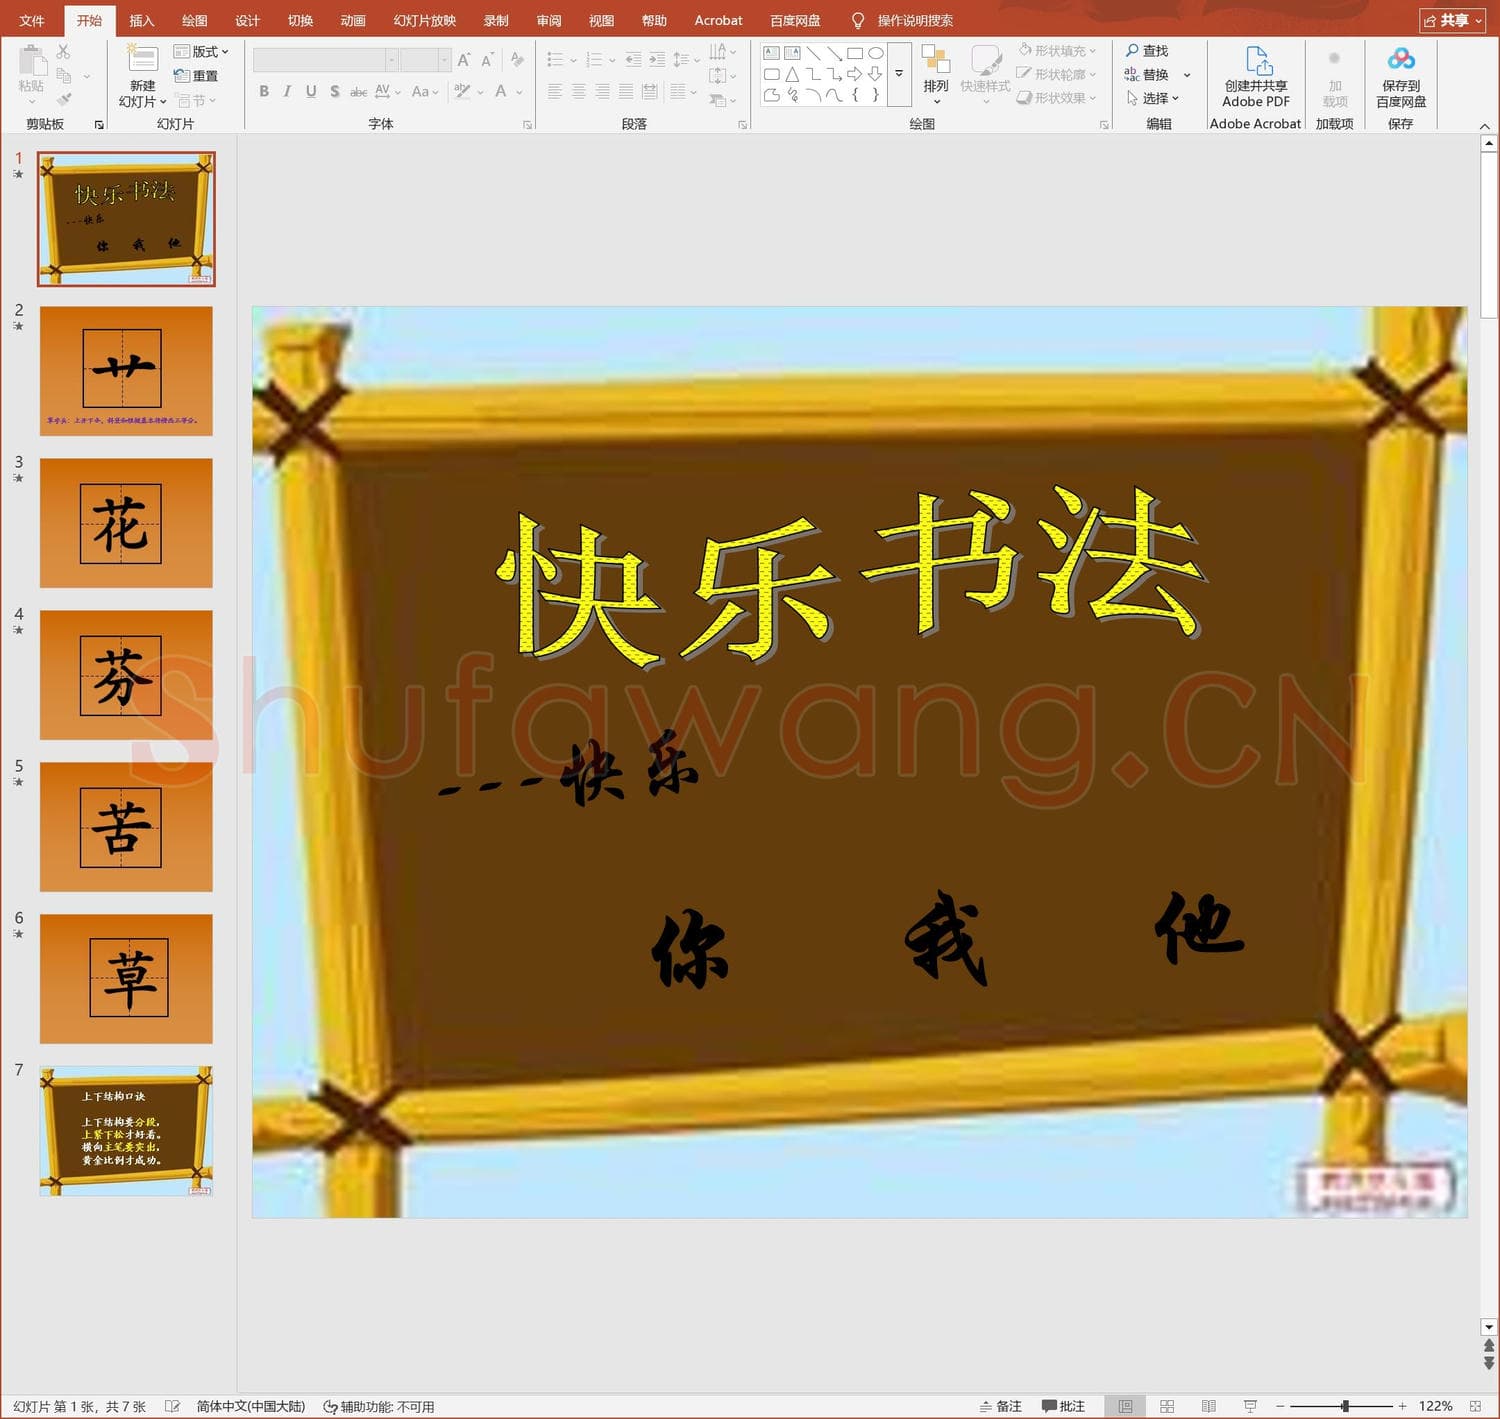Select the right arrow shape in the gallery

click(855, 74)
